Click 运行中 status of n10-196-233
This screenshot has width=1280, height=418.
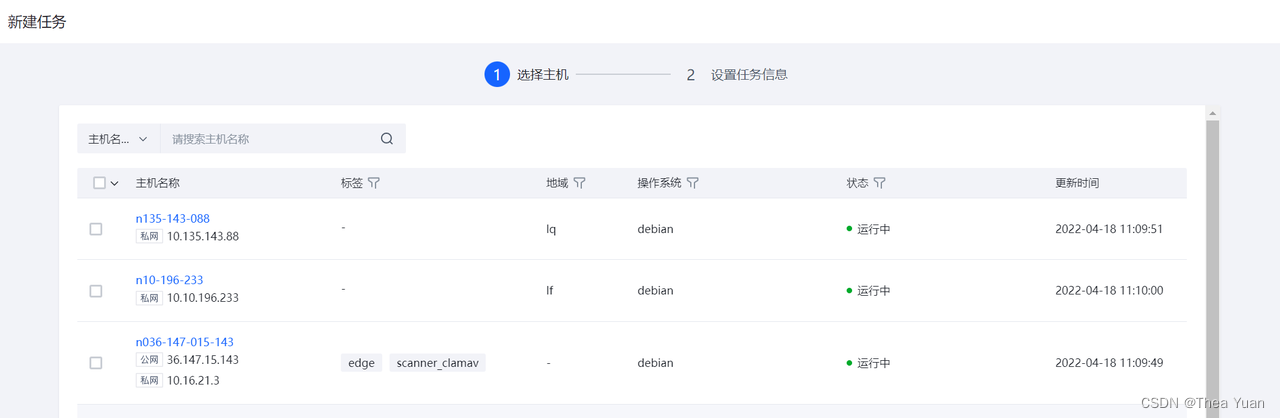click(869, 291)
